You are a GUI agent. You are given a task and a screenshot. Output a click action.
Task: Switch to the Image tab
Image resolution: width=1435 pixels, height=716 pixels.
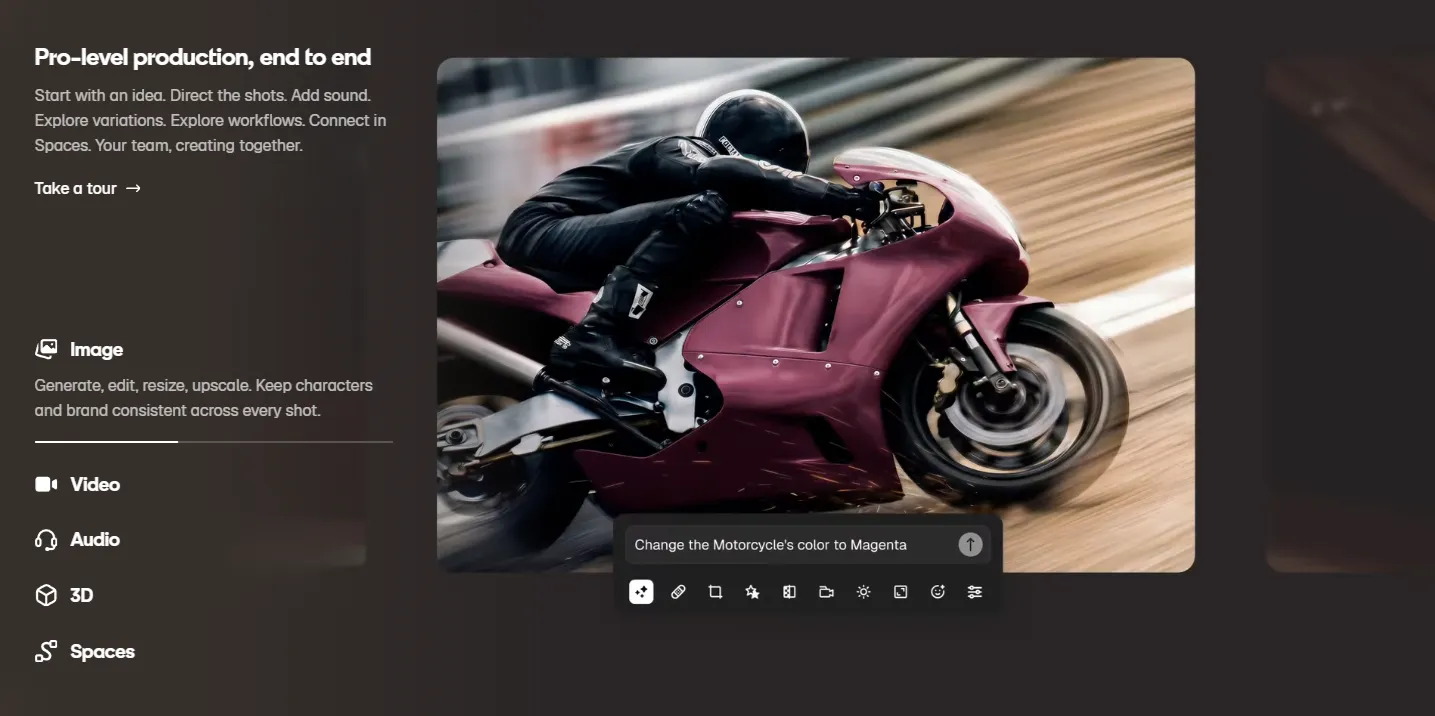click(x=79, y=349)
